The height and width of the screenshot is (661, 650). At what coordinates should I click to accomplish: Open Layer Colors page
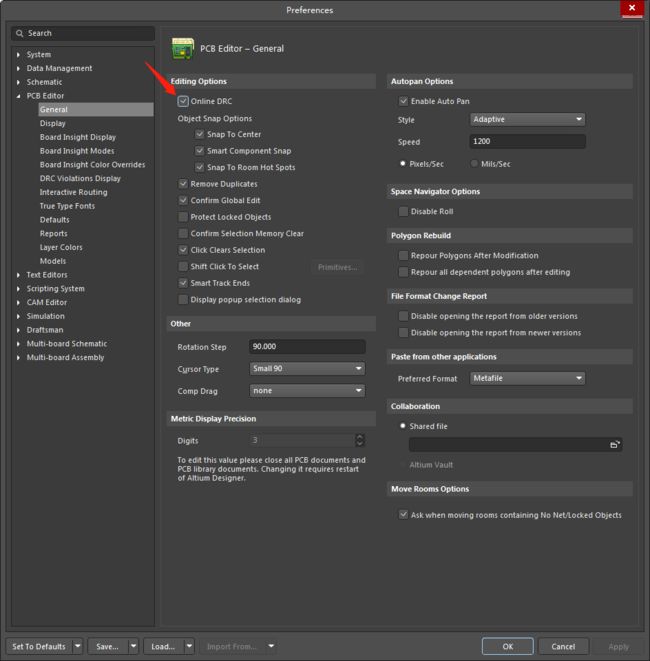[x=61, y=247]
